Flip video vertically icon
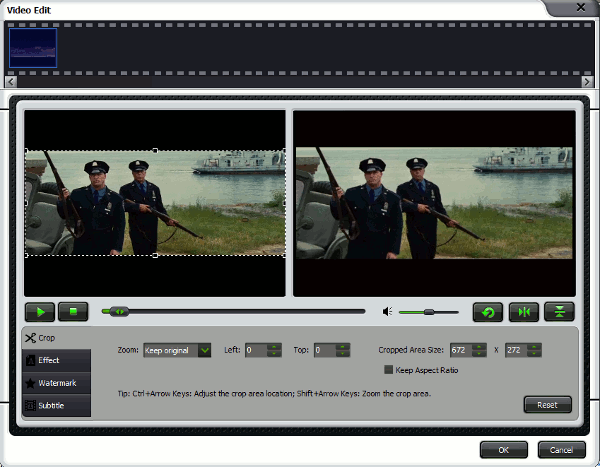 tap(559, 312)
